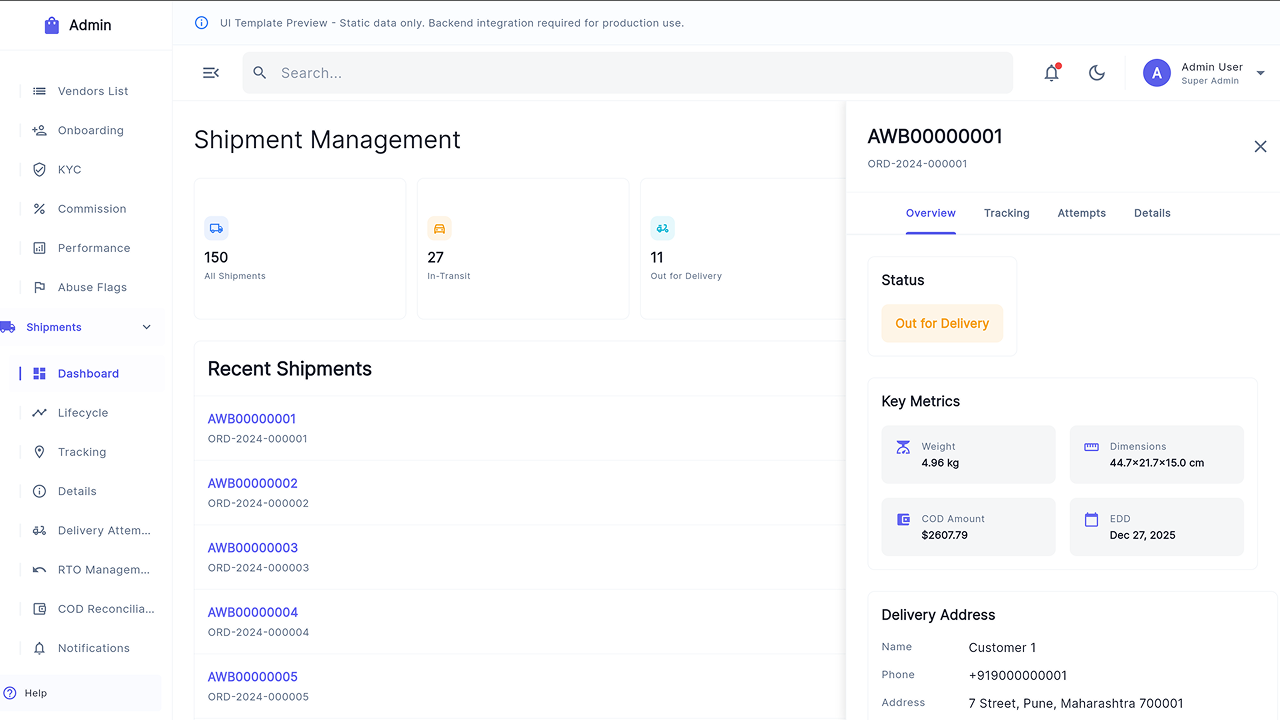The image size is (1280, 720).
Task: Open Performance sidebar item
Action: click(x=92, y=248)
